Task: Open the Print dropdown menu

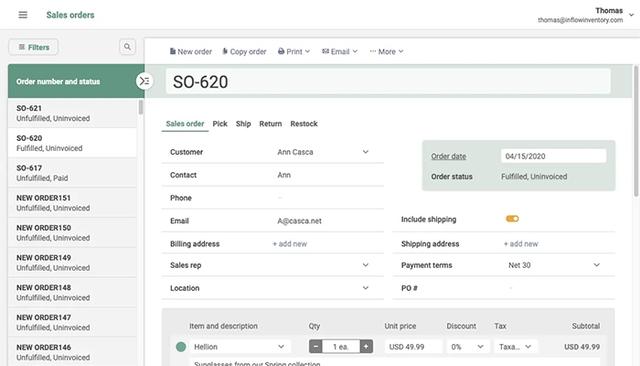Action: tap(294, 51)
